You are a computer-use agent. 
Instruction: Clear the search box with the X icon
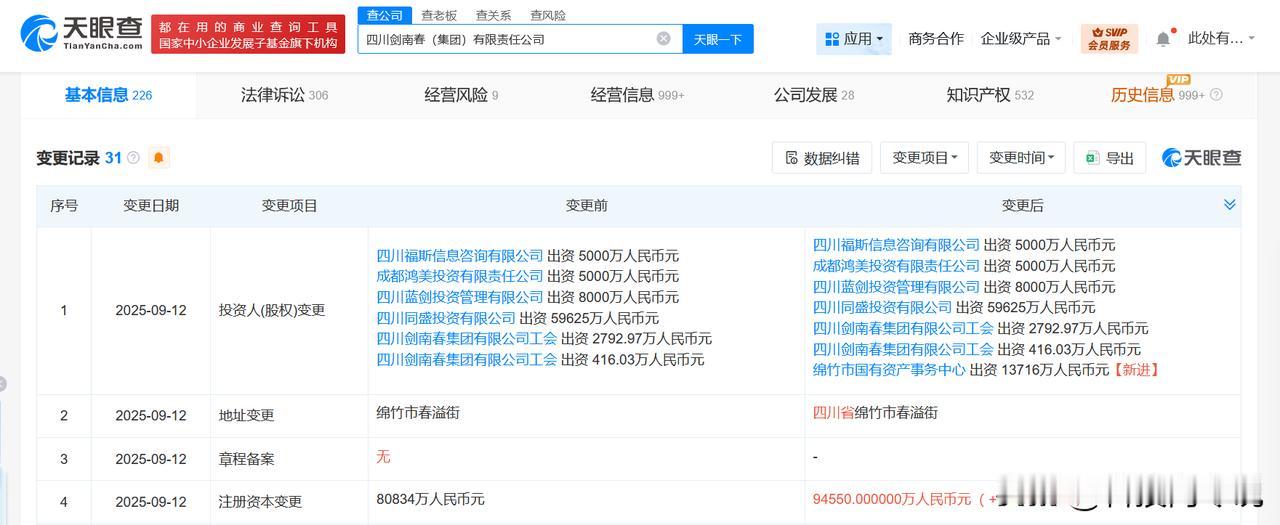(663, 39)
